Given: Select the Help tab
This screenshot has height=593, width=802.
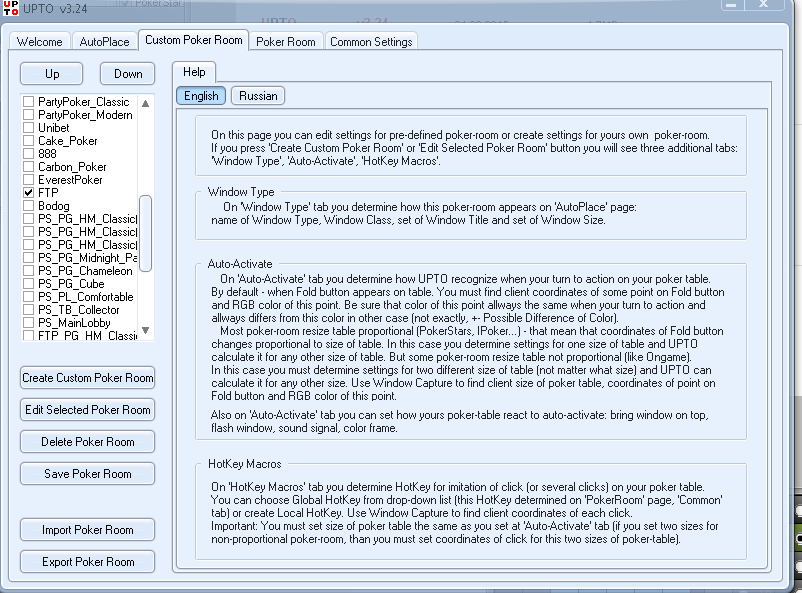Looking at the screenshot, I should 194,72.
